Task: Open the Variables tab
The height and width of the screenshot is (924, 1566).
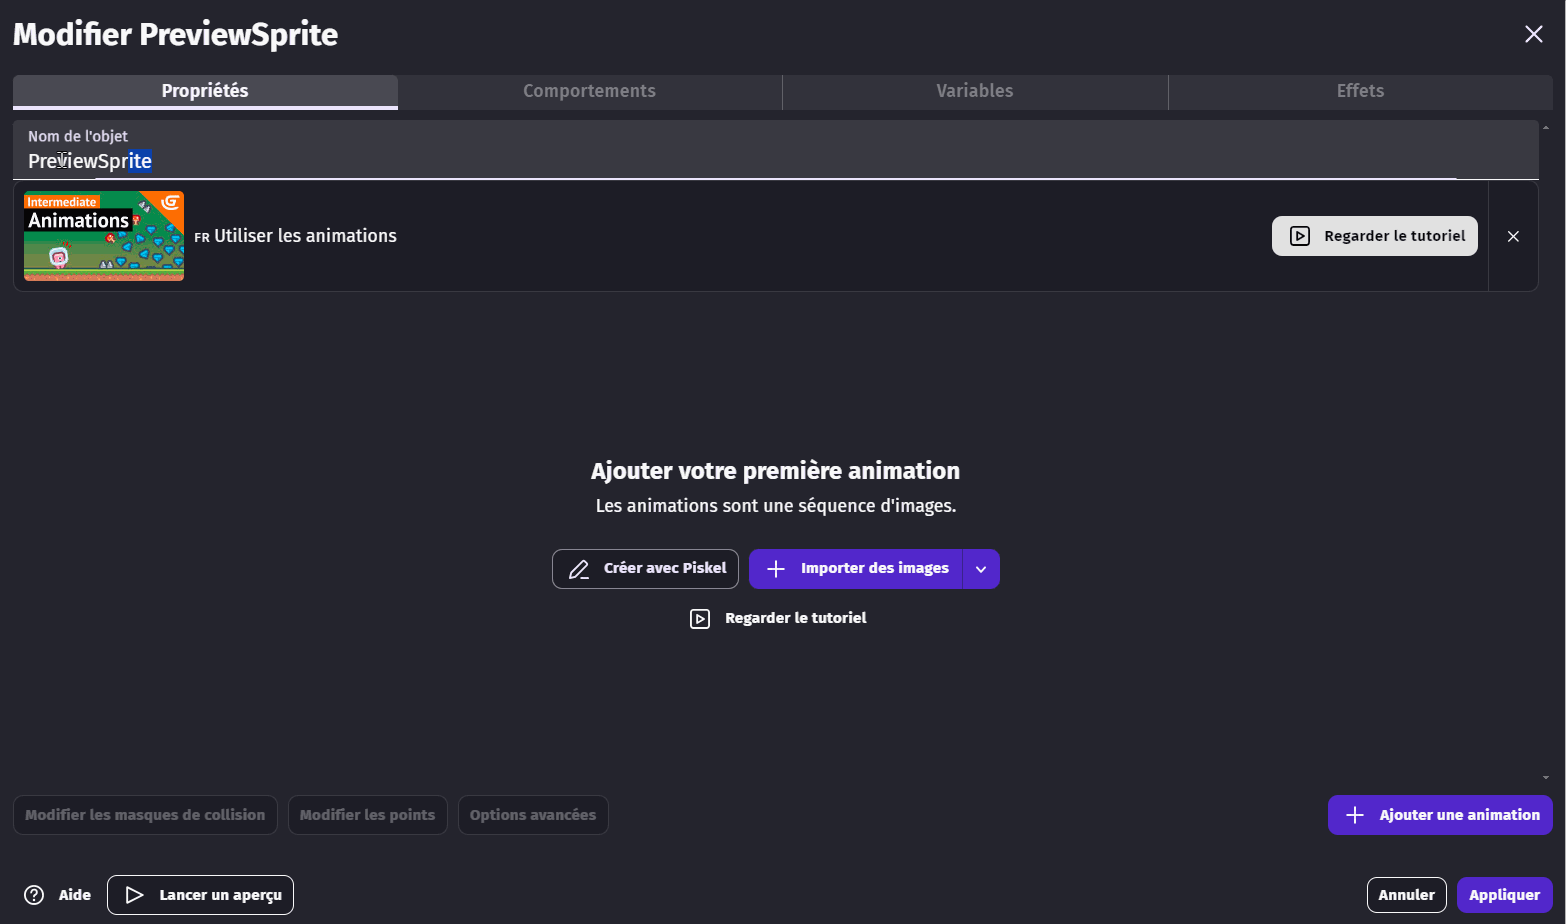Action: pyautogui.click(x=974, y=91)
